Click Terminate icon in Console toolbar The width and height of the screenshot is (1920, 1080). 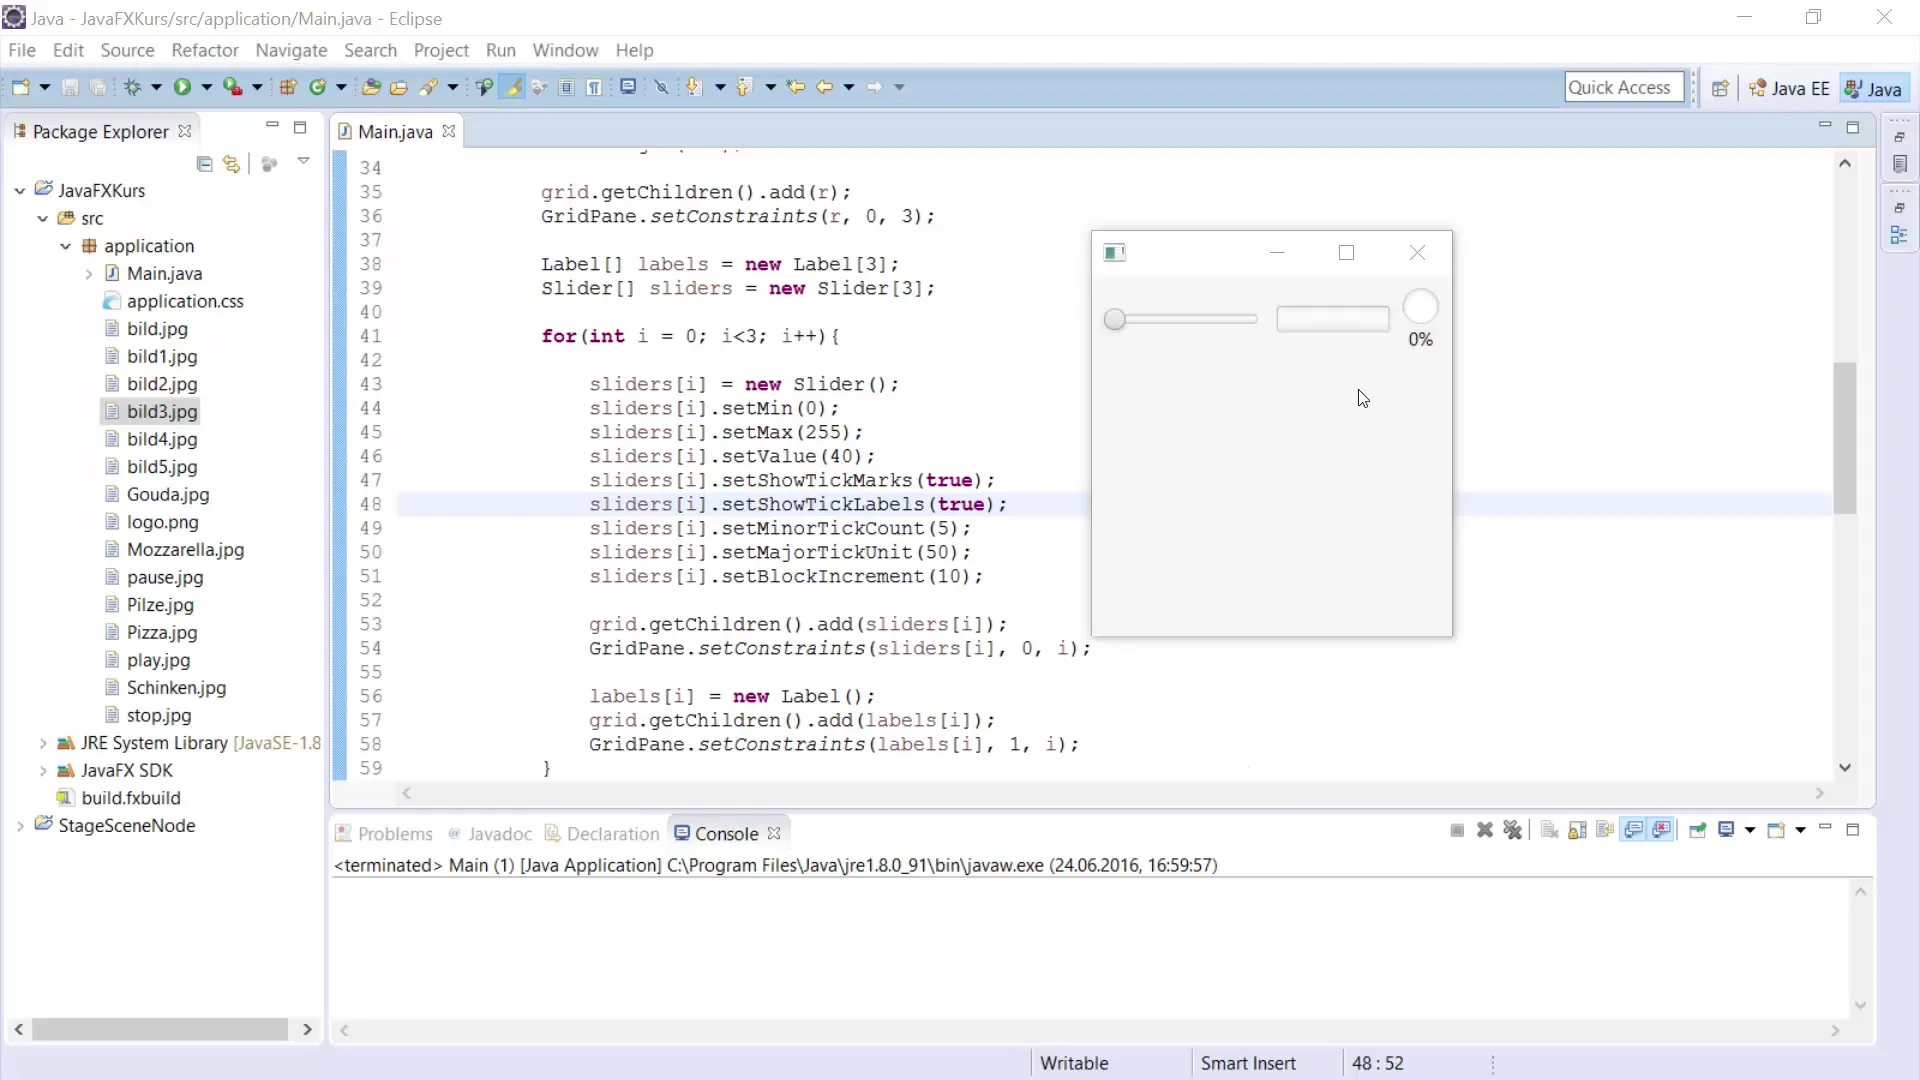coord(1457,830)
